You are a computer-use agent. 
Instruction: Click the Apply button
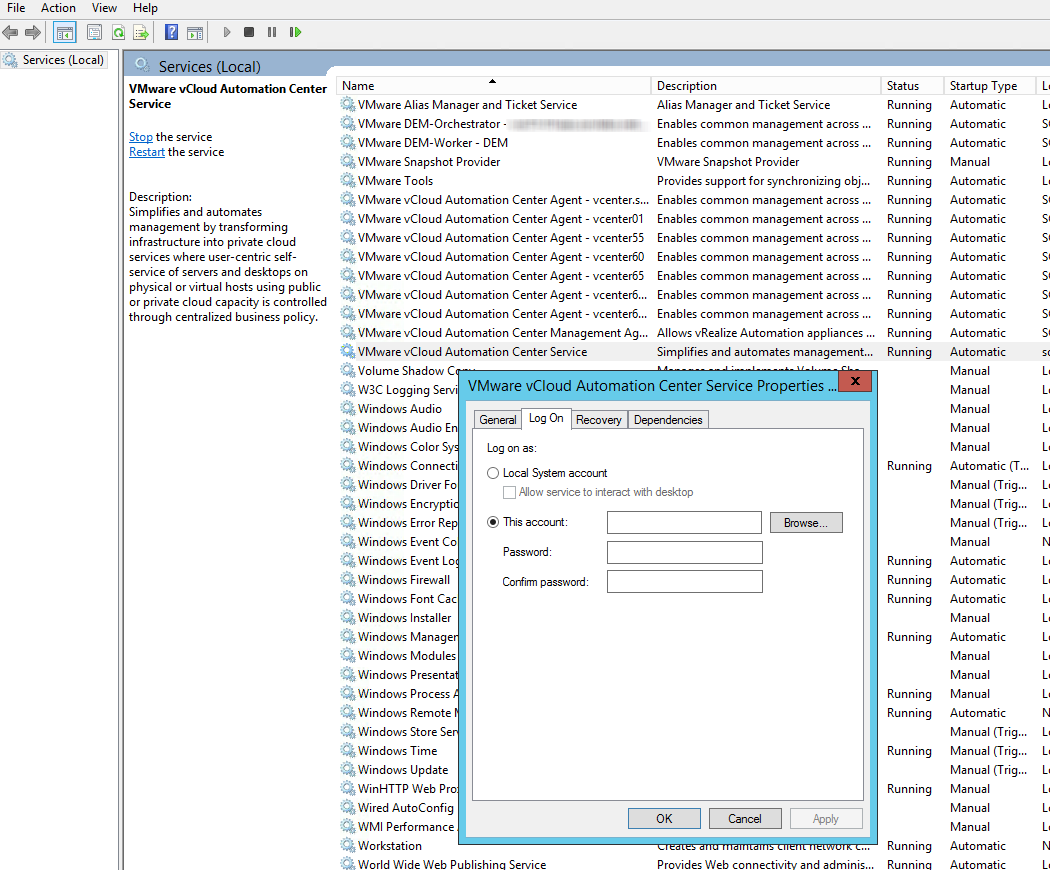(x=826, y=818)
